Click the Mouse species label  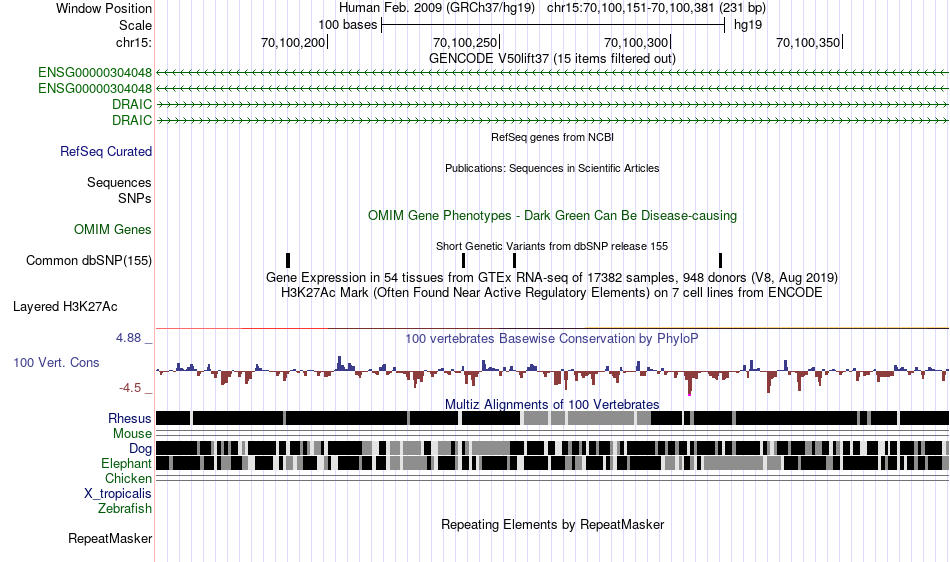[x=132, y=434]
